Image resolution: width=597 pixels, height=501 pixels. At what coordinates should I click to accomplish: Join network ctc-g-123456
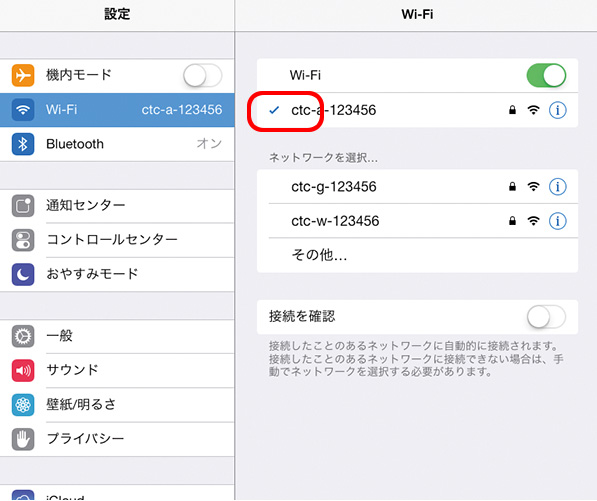[x=417, y=187]
